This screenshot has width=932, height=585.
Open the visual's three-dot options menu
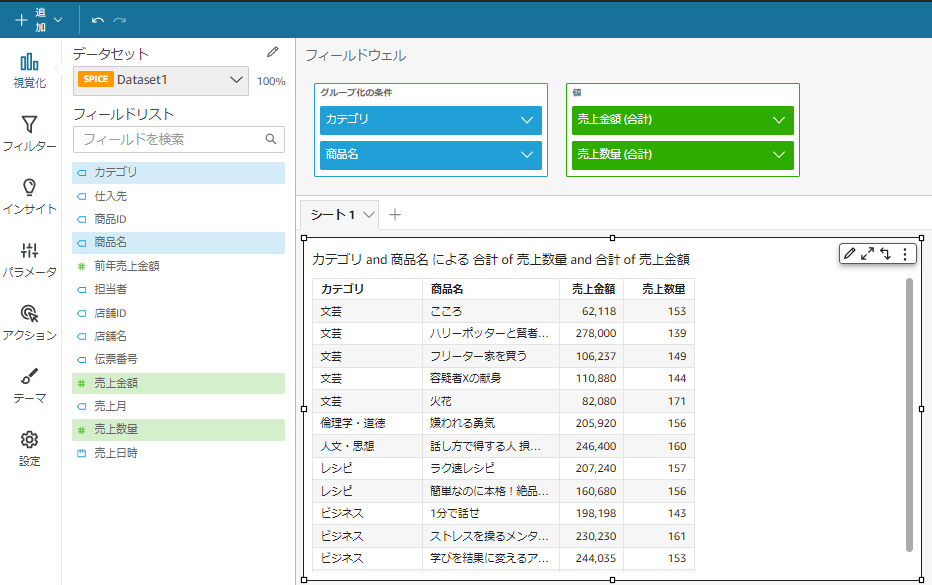pos(905,254)
